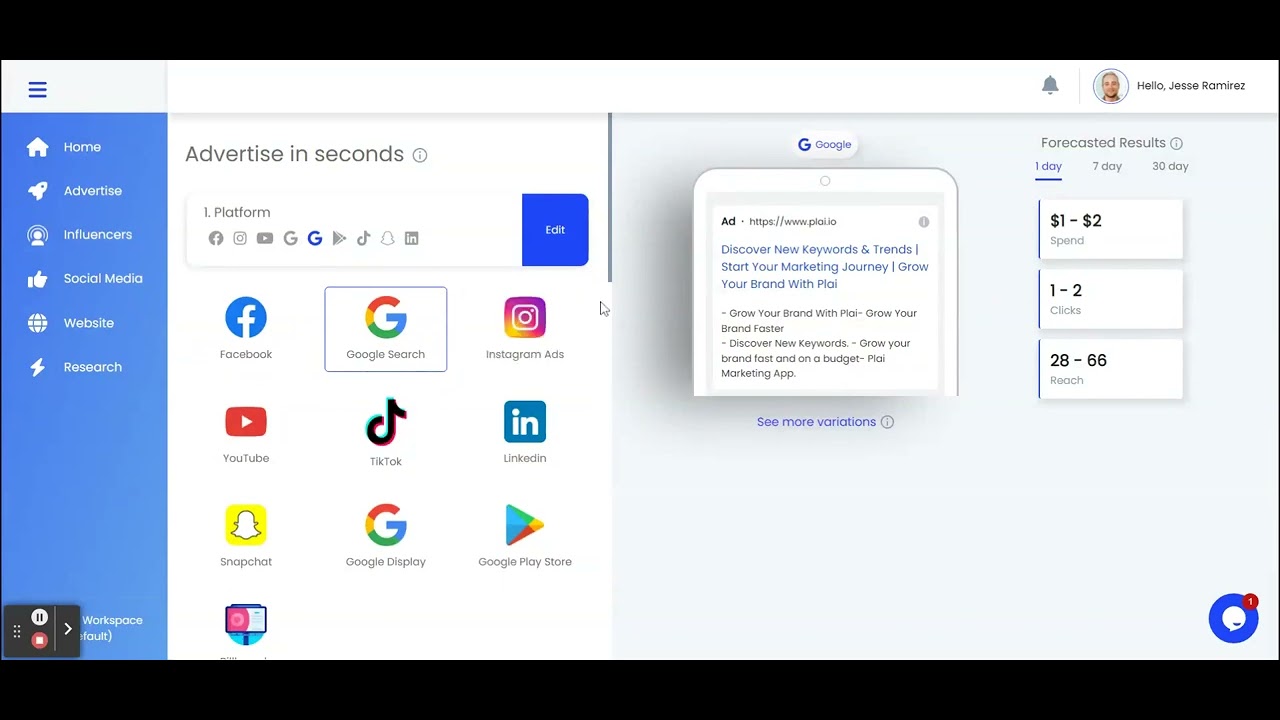Click the Hello, Jesse Ramirez greeting
This screenshot has width=1280, height=720.
[x=1191, y=86]
